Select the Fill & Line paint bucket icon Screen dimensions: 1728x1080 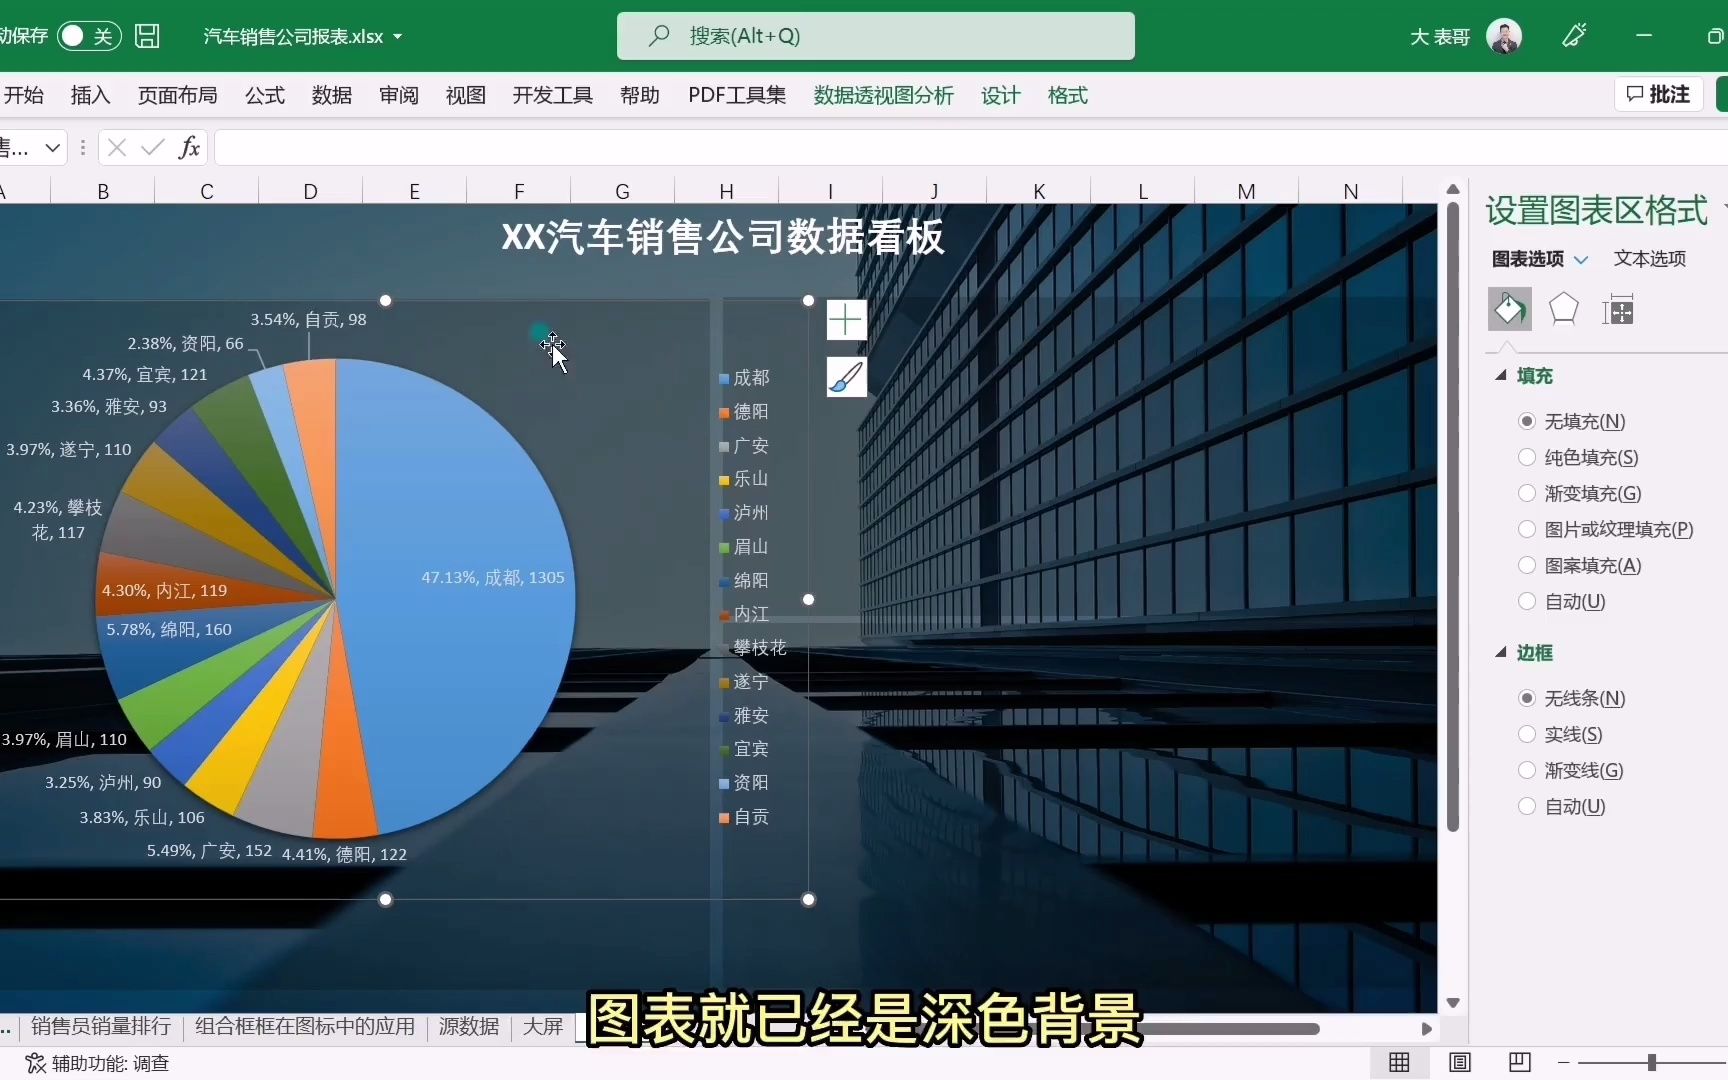point(1510,309)
